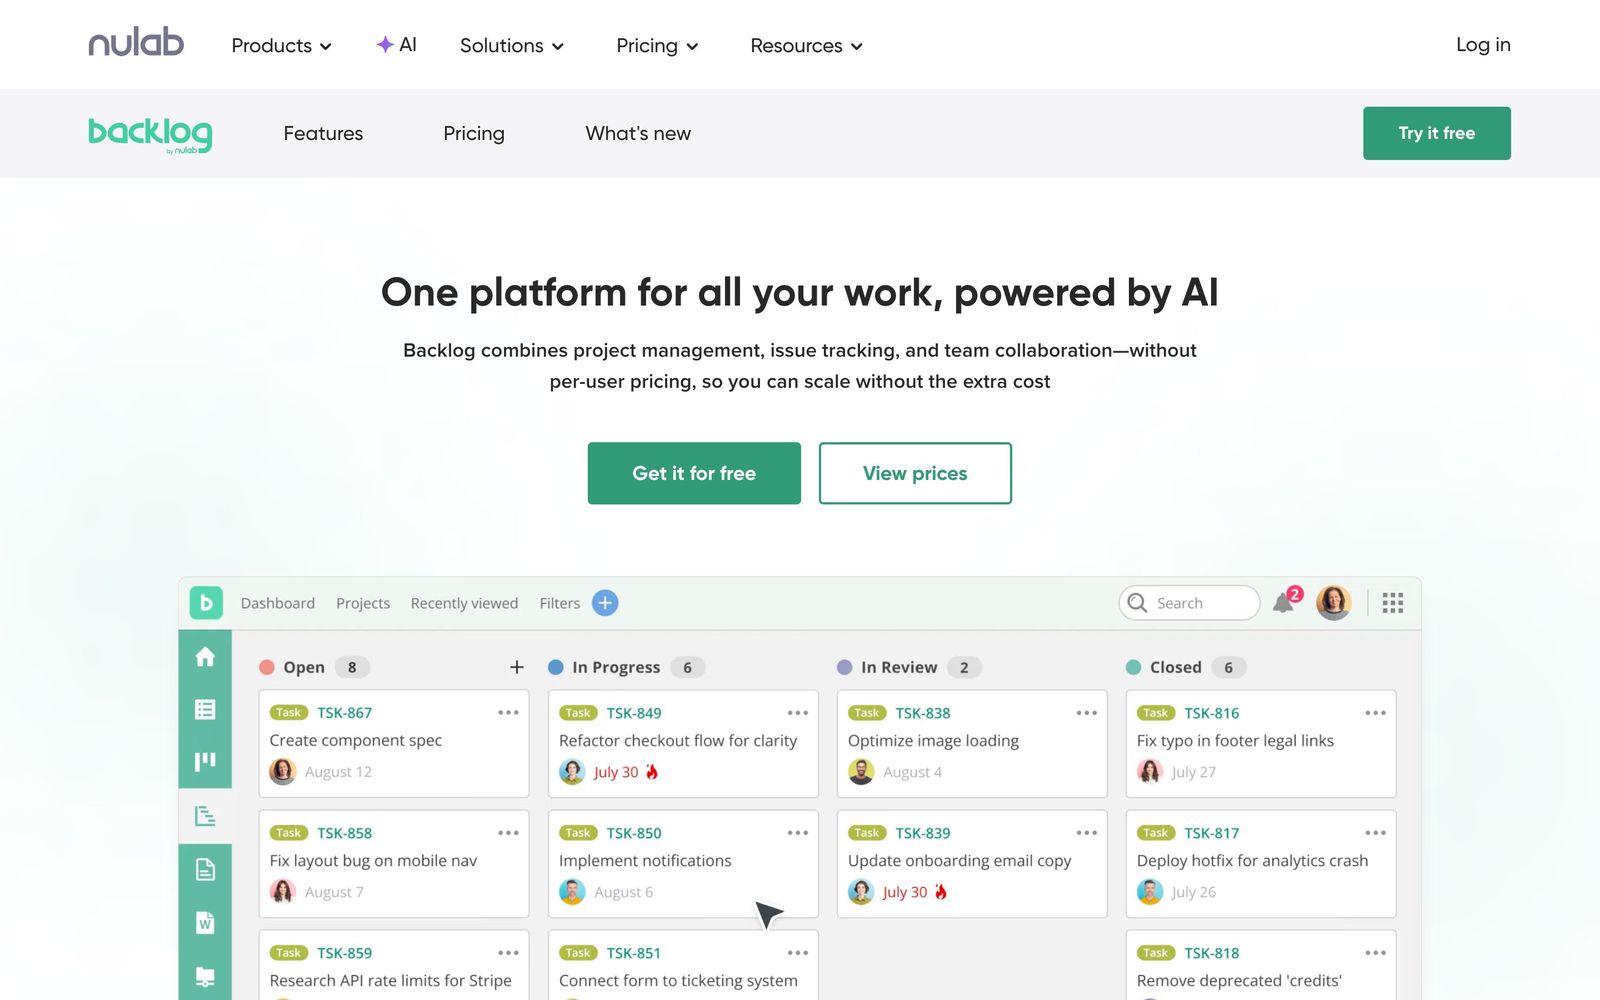Expand the top Pricing dropdown
This screenshot has width=1600, height=1000.
tap(657, 46)
